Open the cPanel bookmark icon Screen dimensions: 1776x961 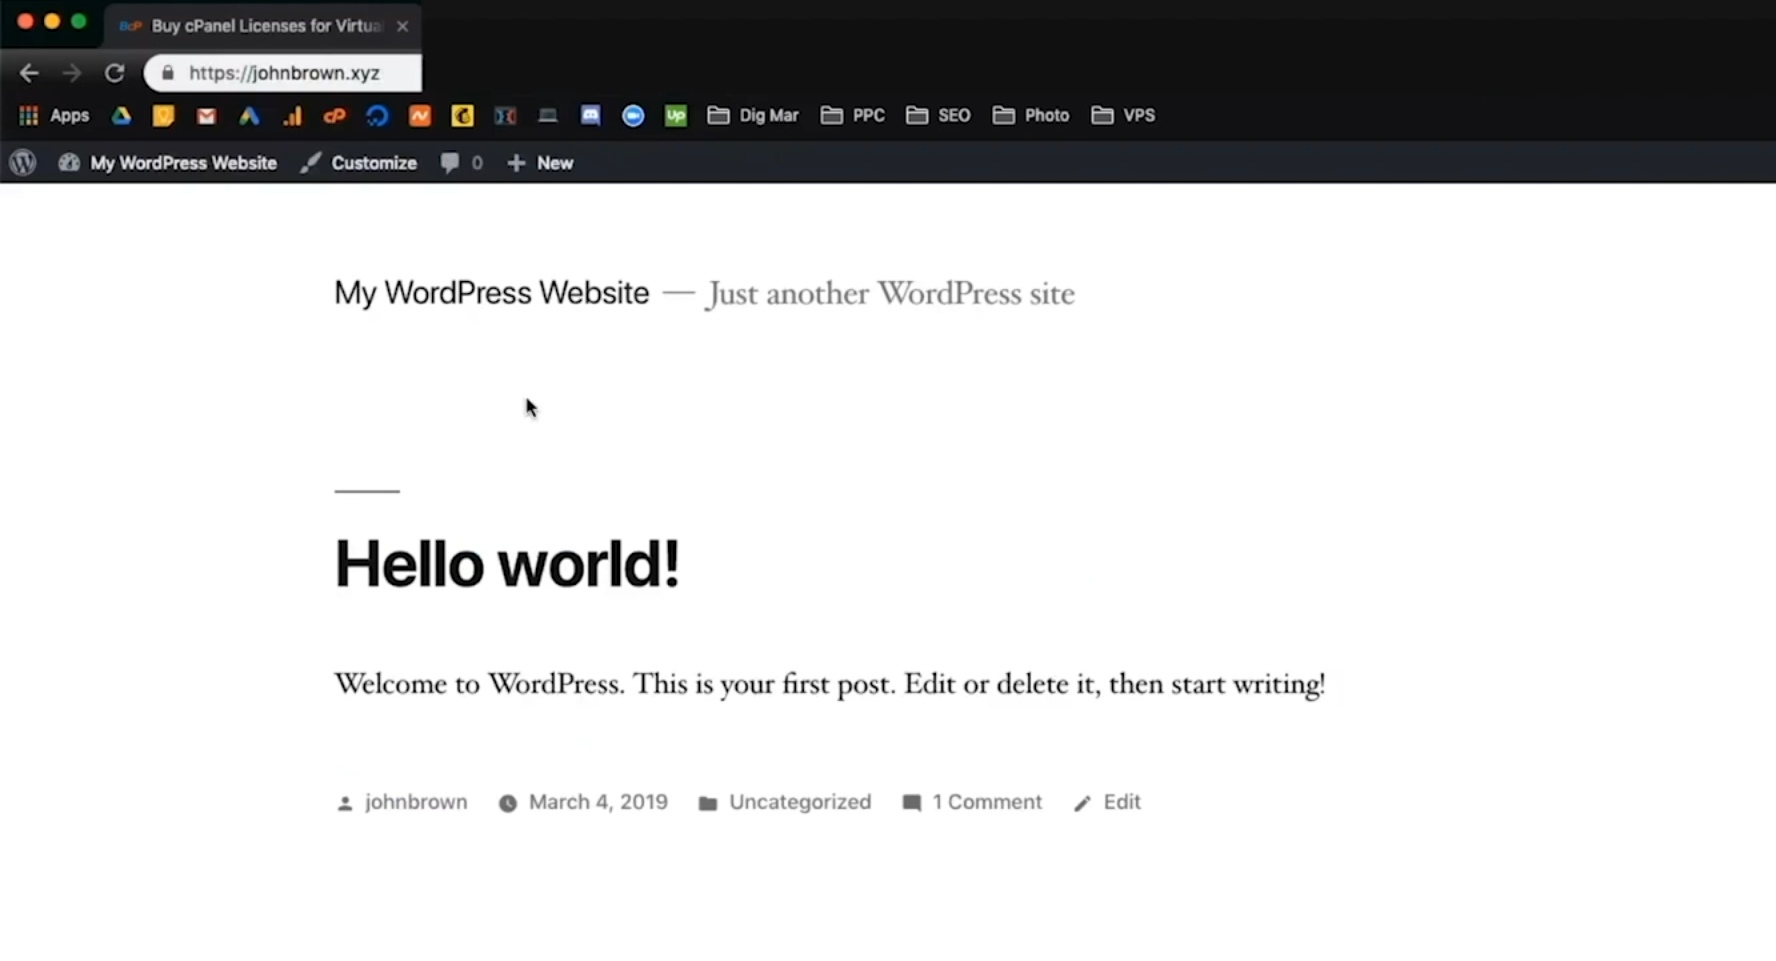pos(334,116)
